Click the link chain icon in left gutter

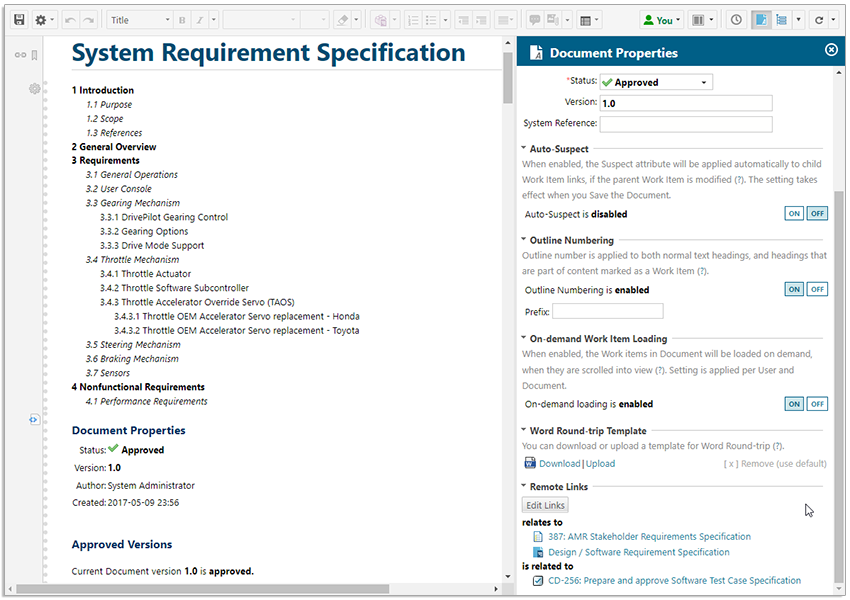[21, 55]
